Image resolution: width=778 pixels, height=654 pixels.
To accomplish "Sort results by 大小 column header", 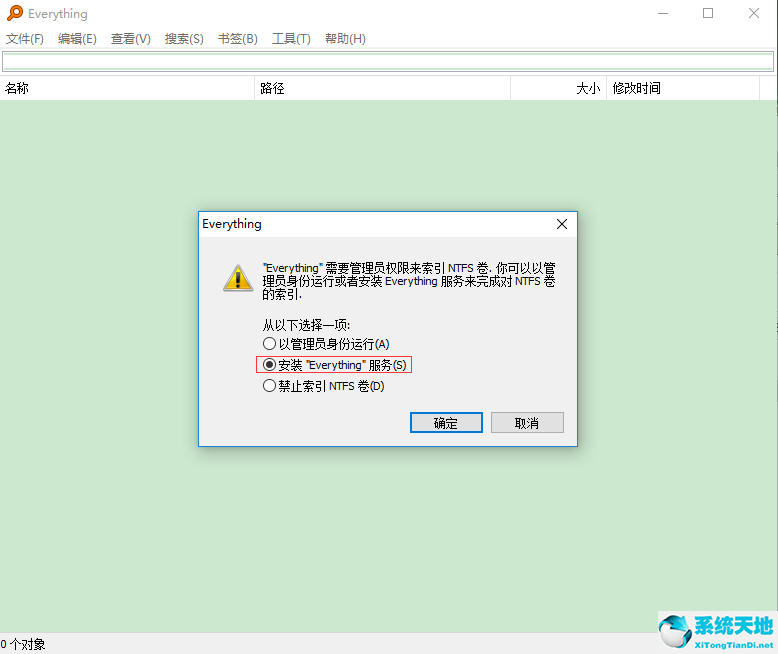I will click(558, 88).
